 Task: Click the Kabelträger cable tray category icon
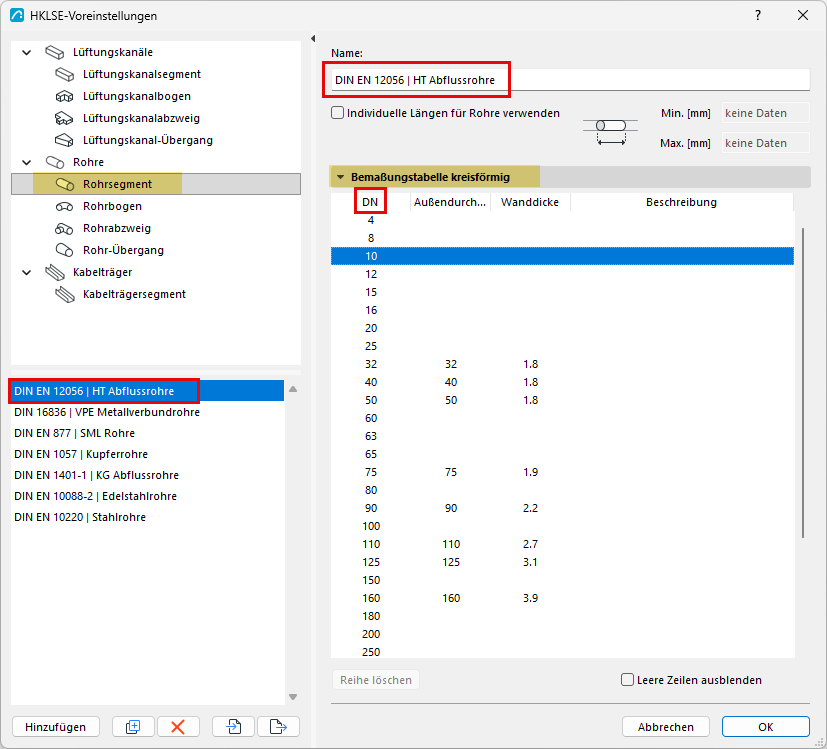55,272
